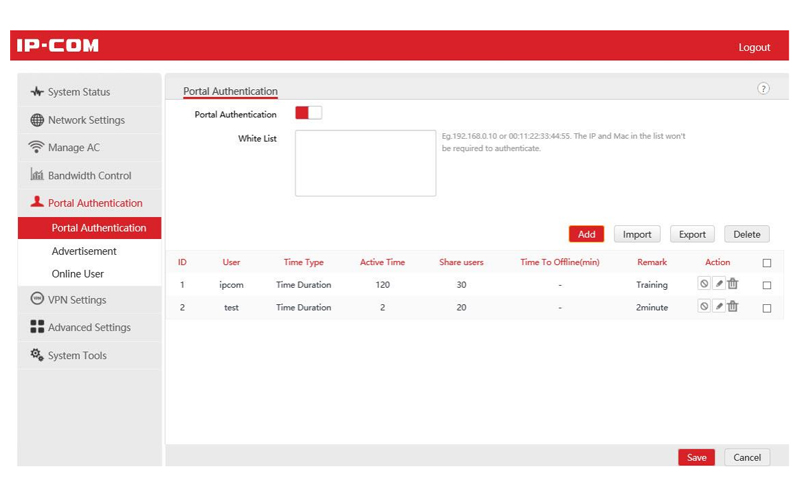Click the Advanced Settings grid icon
Screen dimensions: 800x500
[37, 327]
